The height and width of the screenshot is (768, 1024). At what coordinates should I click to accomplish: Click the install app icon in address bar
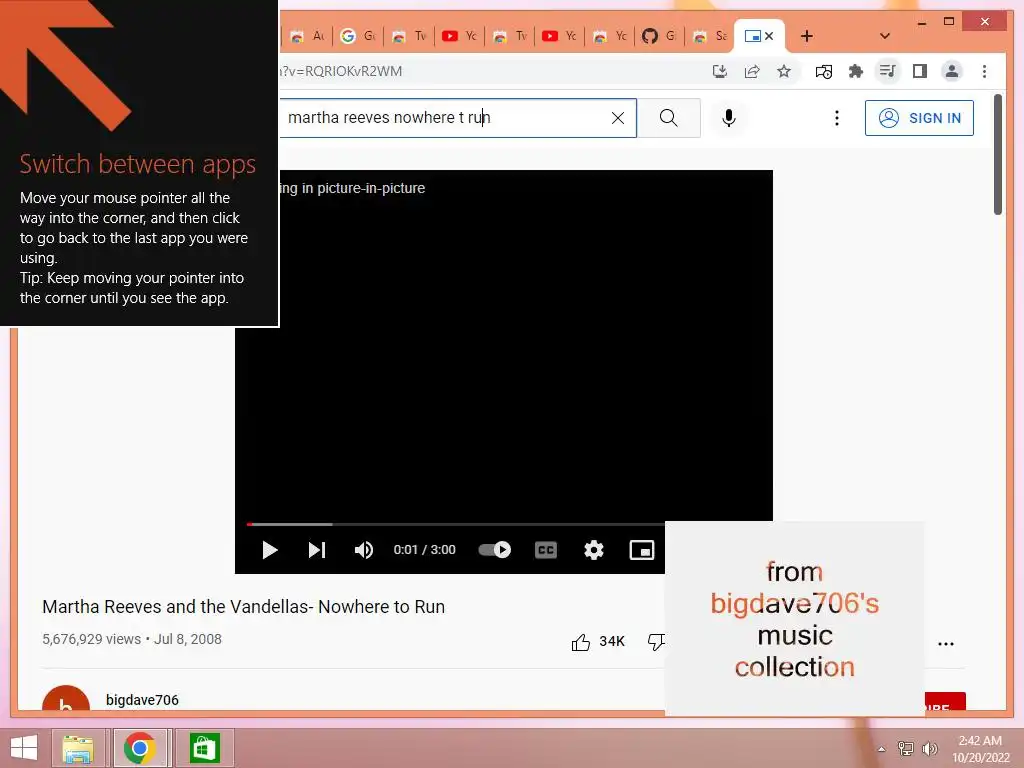tap(719, 71)
